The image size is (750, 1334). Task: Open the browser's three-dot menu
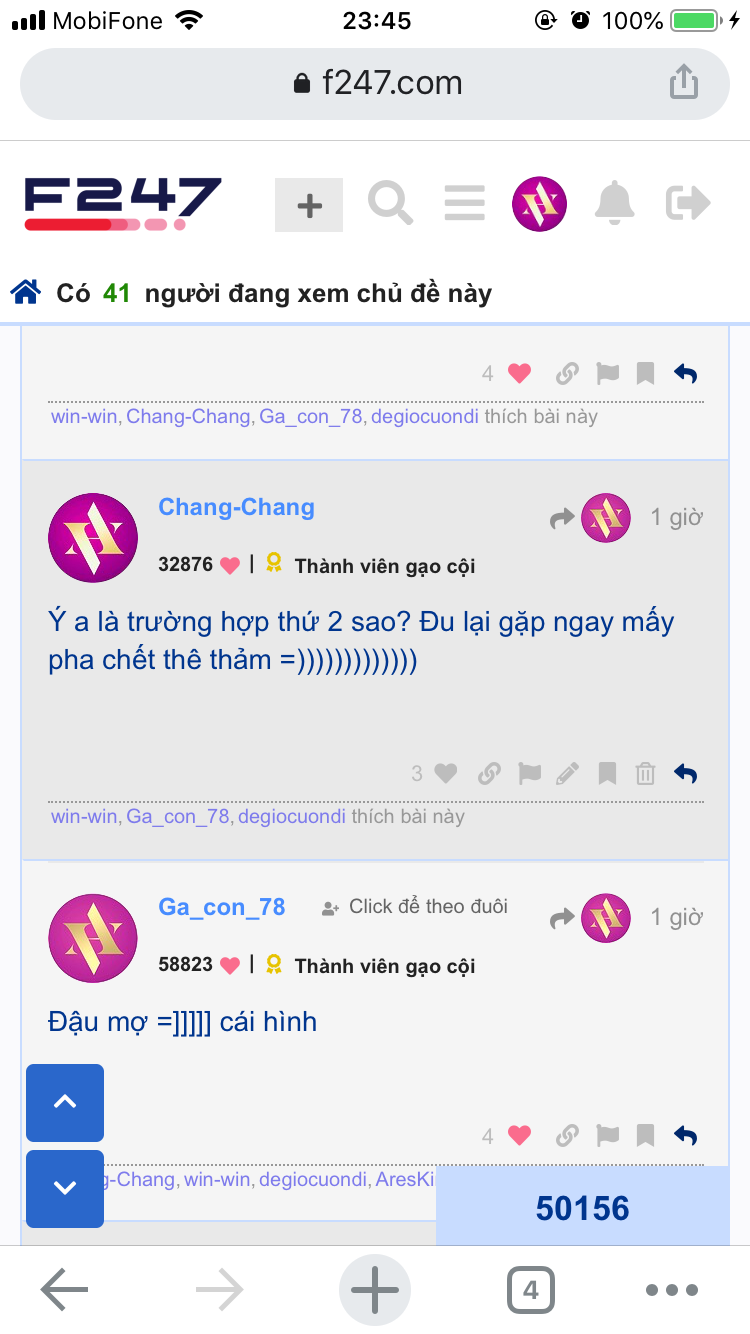pyautogui.click(x=671, y=1290)
